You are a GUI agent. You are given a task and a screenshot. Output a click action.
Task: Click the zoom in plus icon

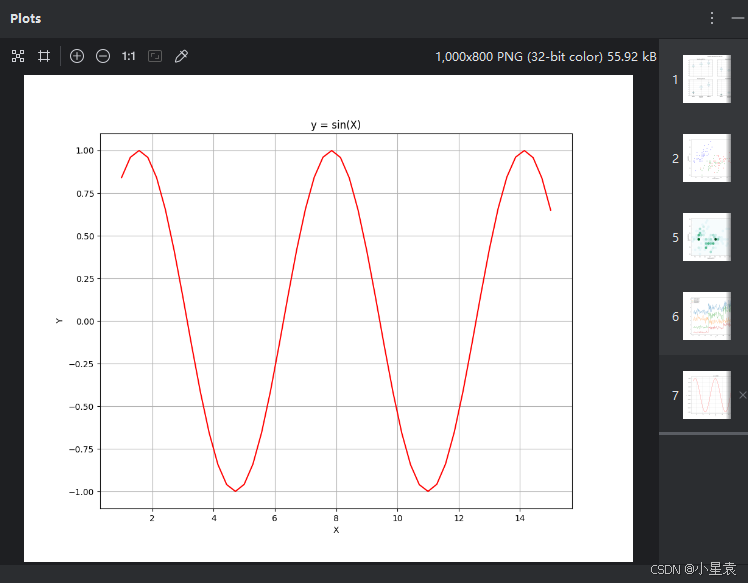pos(77,56)
